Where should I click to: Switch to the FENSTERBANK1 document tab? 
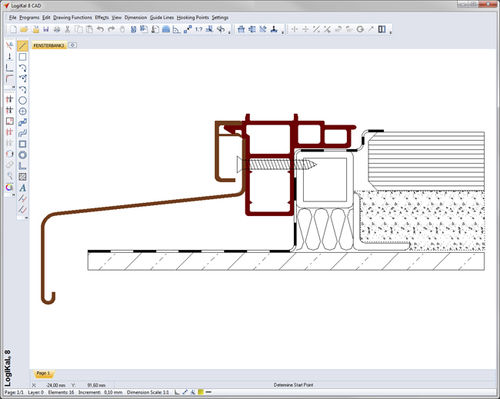(x=49, y=45)
